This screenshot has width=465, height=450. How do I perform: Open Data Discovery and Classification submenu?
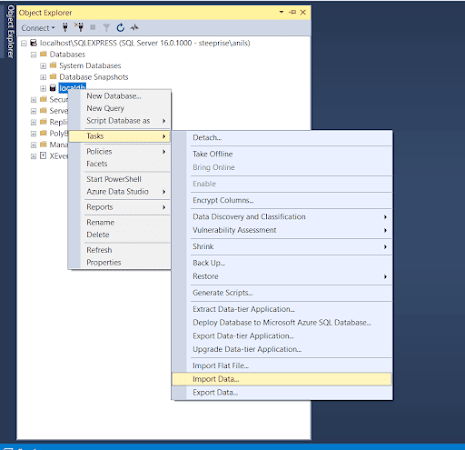[x=282, y=217]
